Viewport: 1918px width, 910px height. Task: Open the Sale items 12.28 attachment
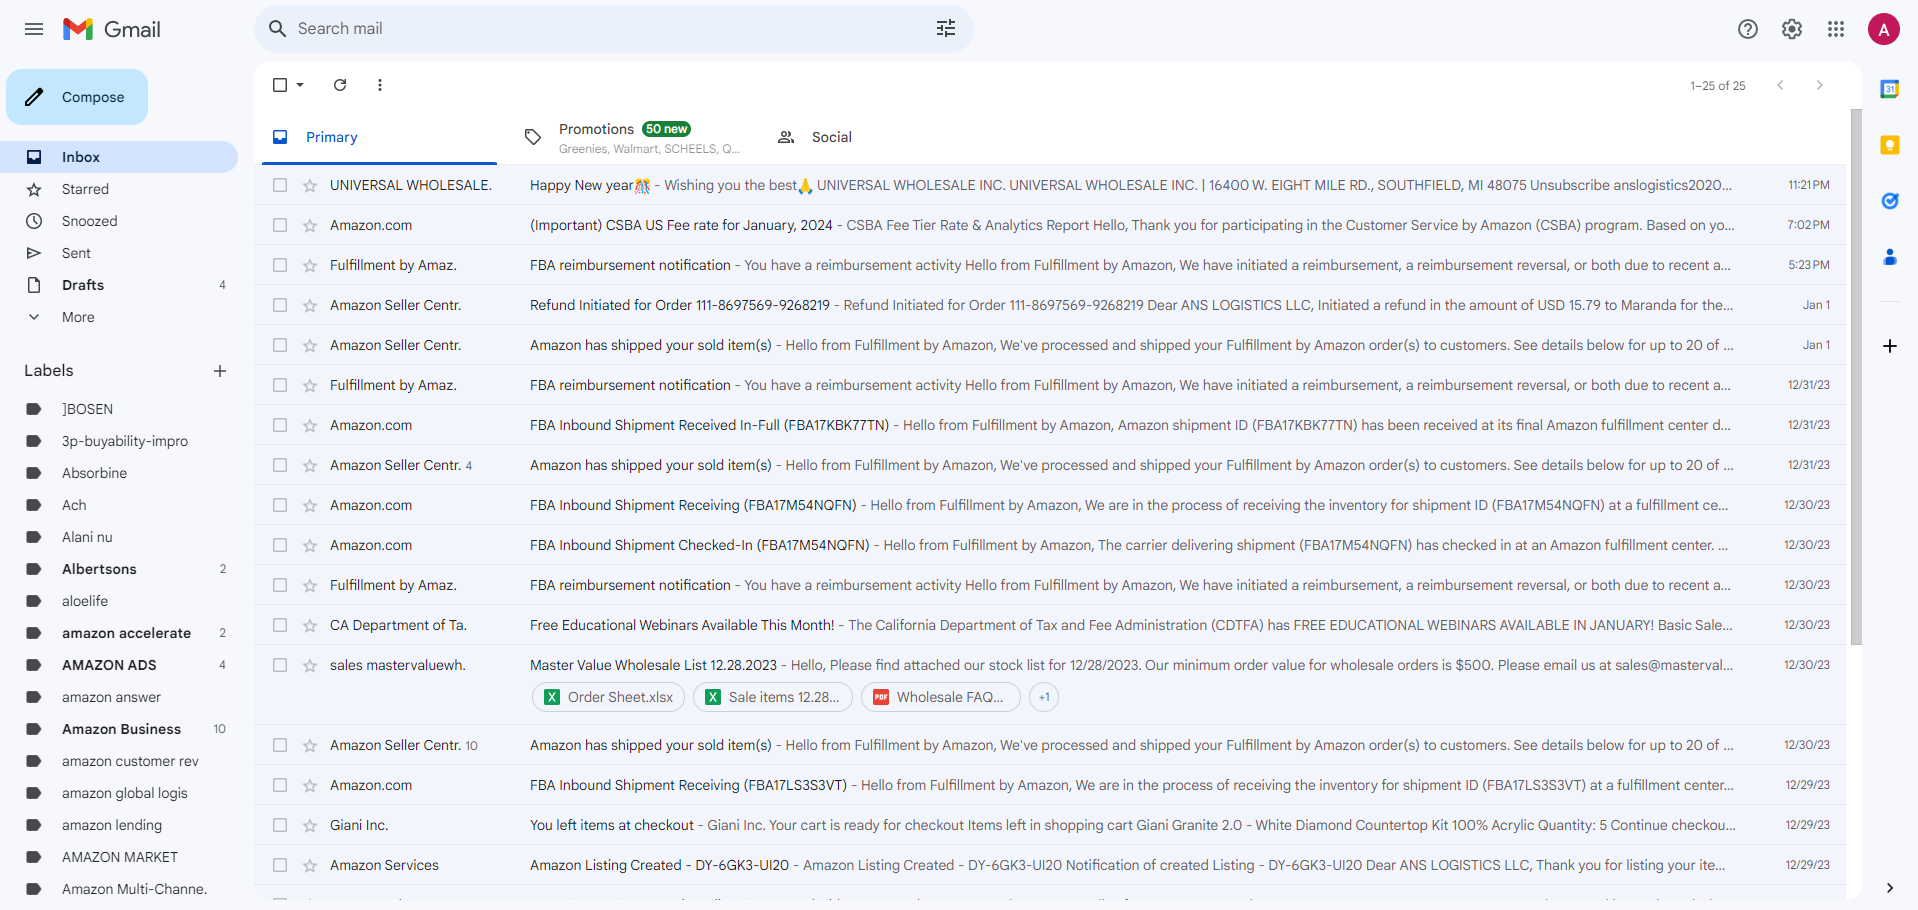(x=773, y=697)
